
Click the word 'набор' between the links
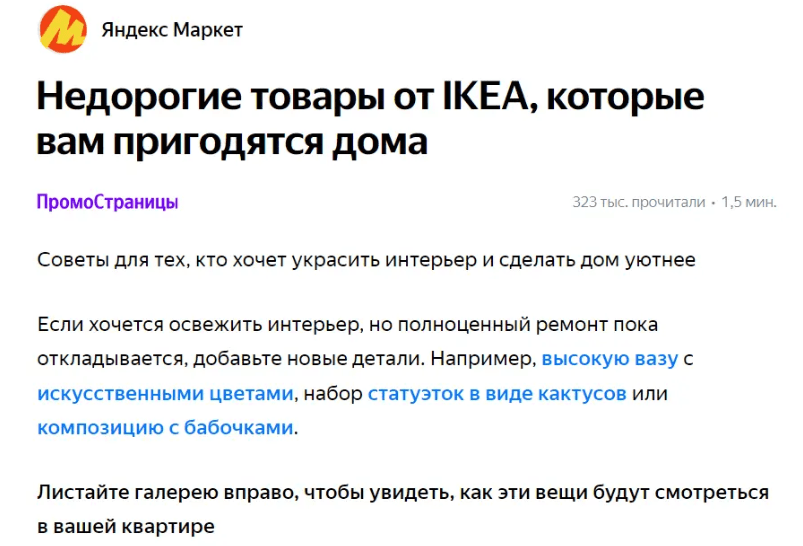pos(333,393)
